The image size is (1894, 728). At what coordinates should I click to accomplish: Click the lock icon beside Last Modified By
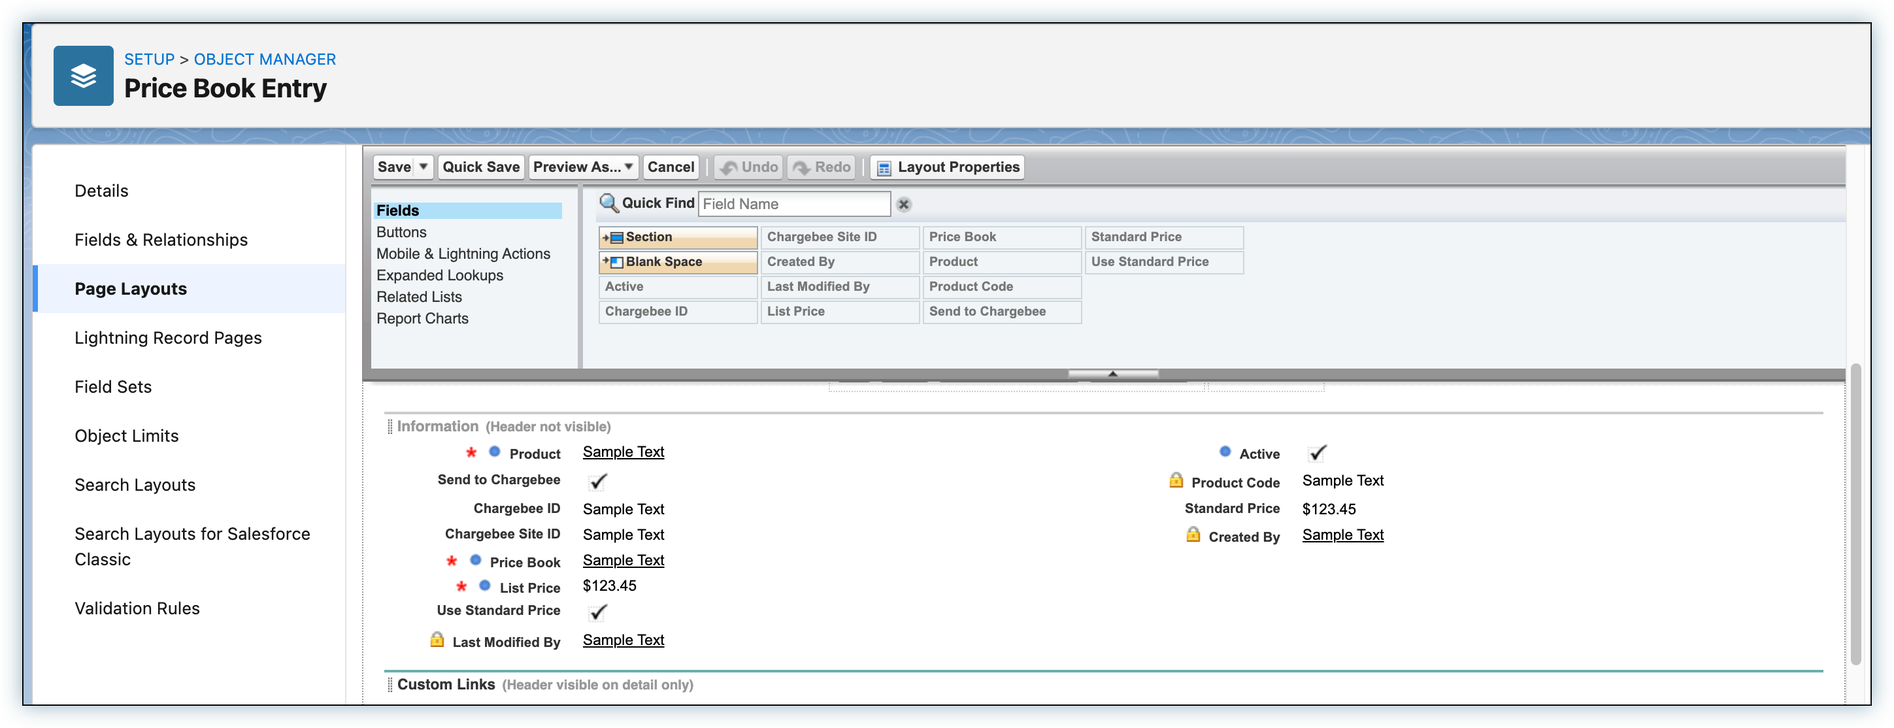pyautogui.click(x=437, y=640)
